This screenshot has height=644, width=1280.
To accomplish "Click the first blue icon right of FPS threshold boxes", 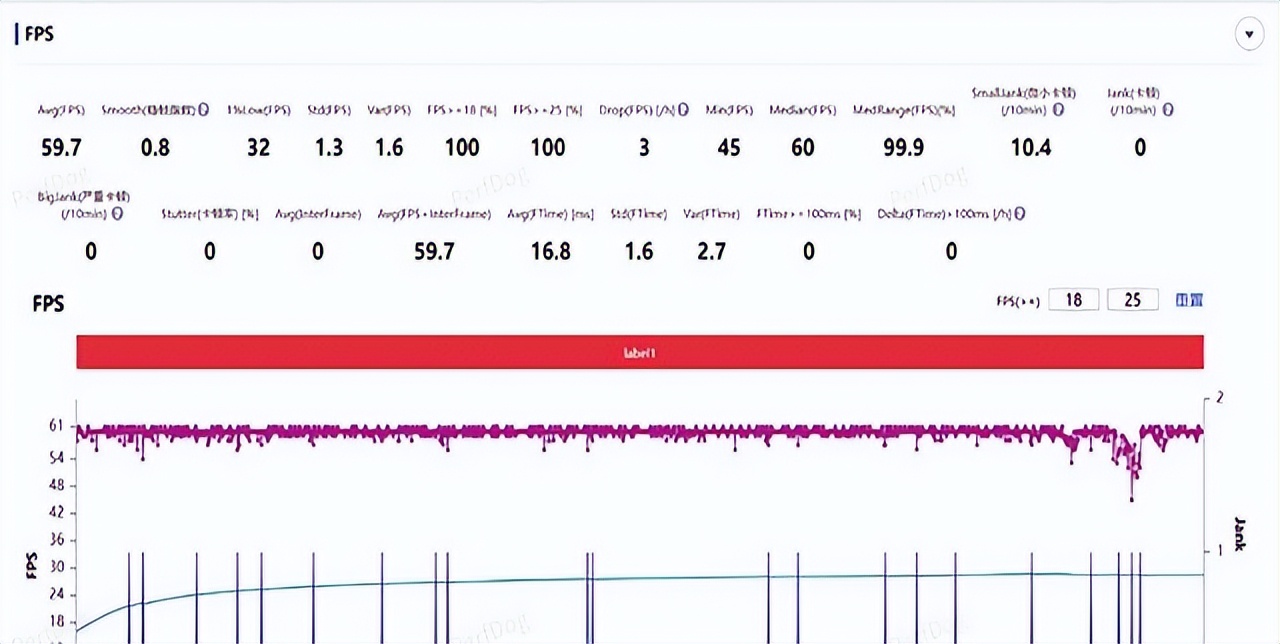I will coord(1182,300).
